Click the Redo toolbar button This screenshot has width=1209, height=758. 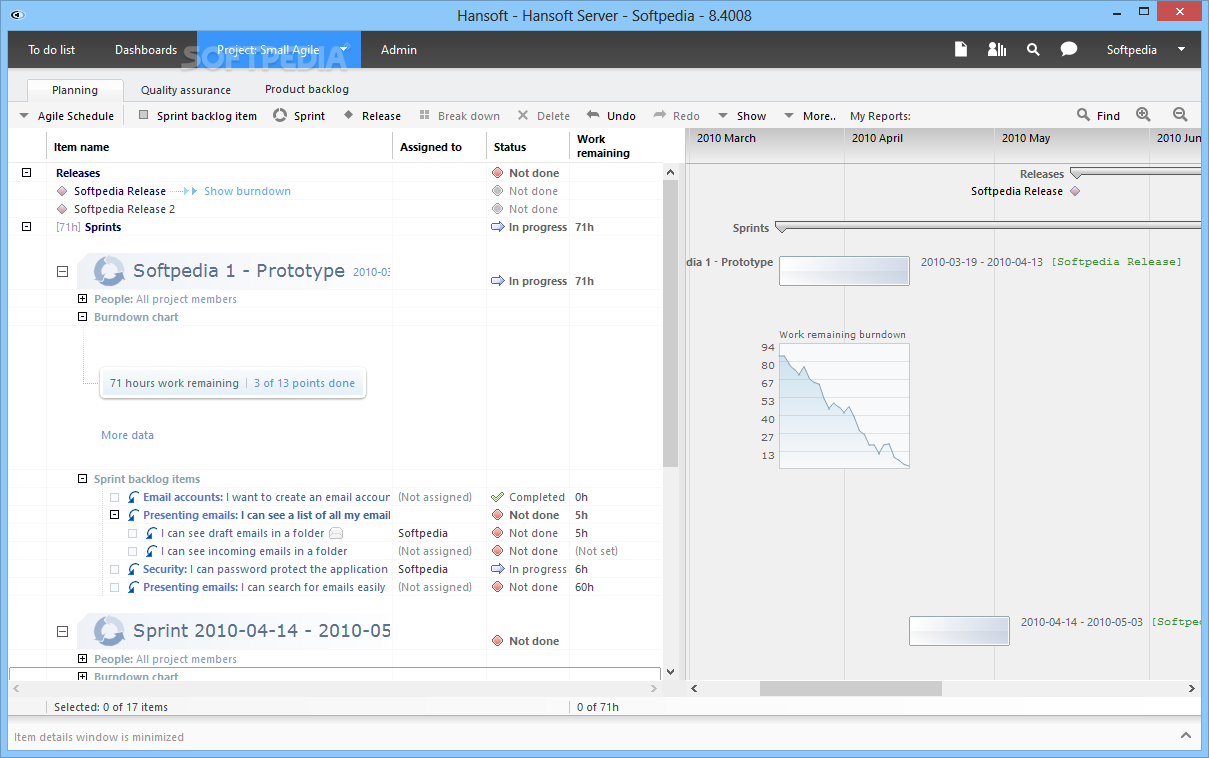676,116
